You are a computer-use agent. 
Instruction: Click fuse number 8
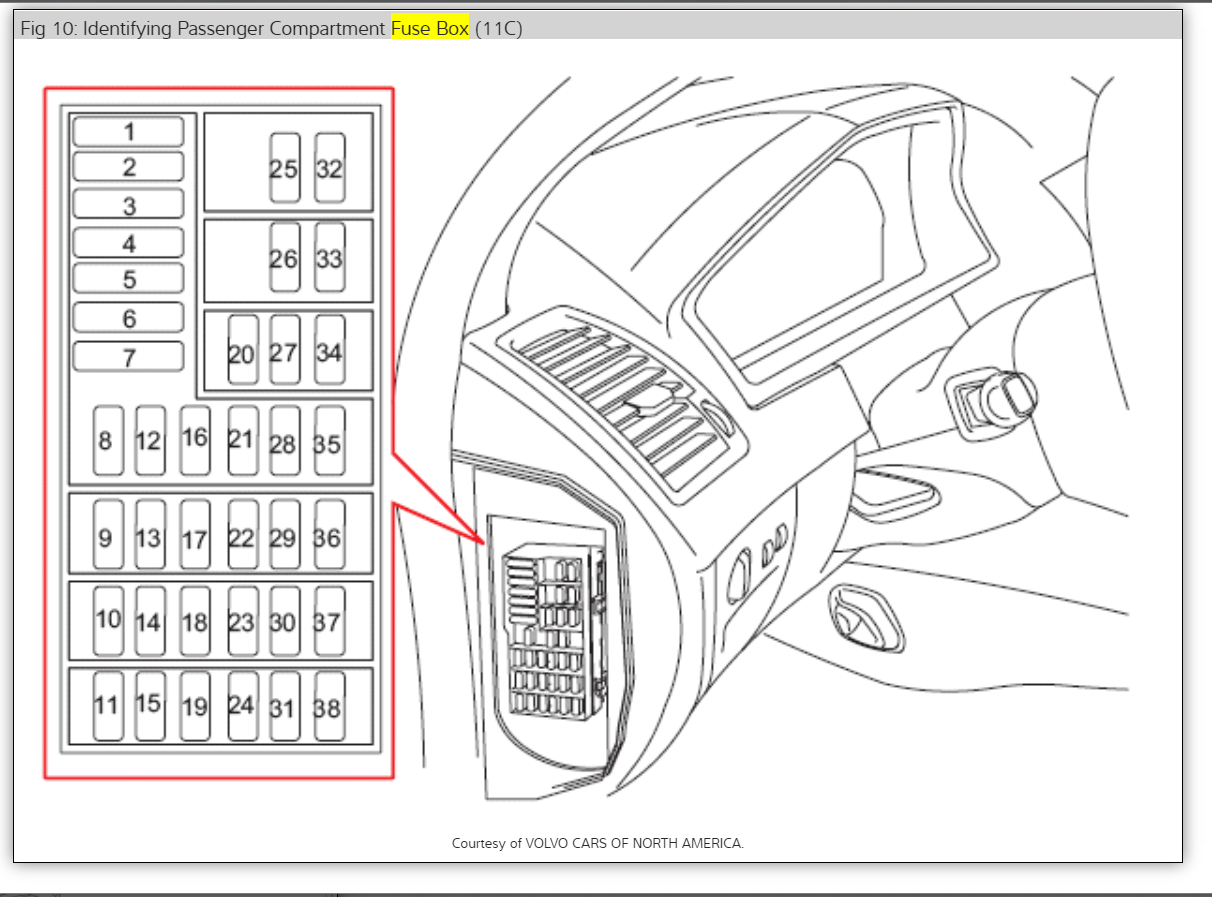click(x=107, y=440)
